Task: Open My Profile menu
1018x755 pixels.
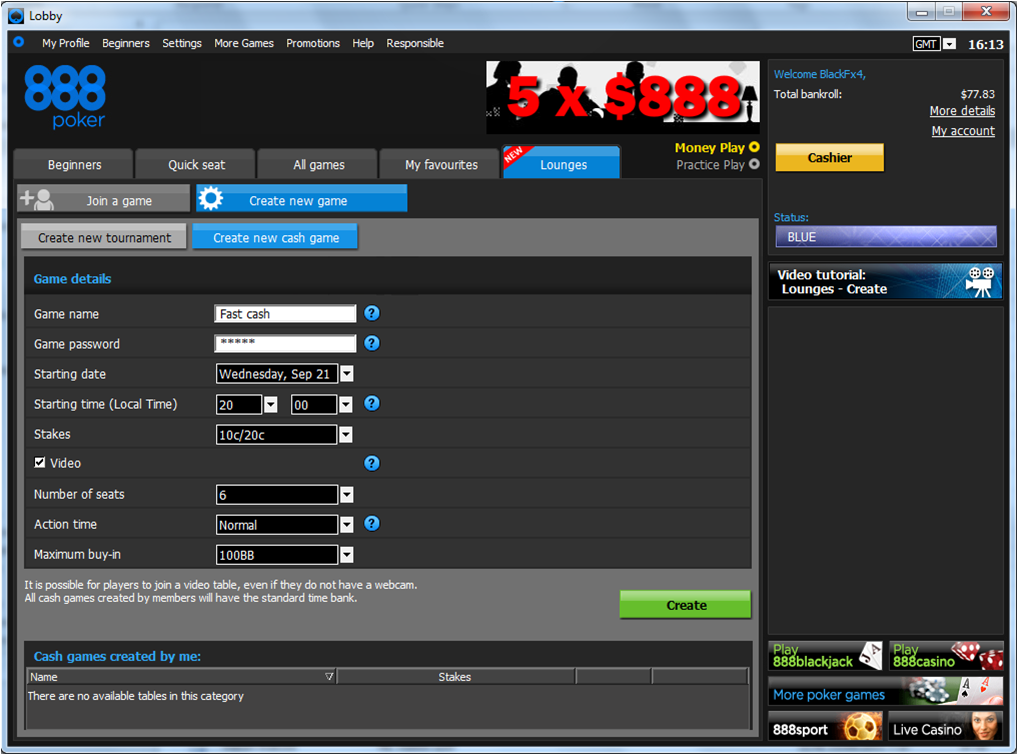Action: (66, 43)
